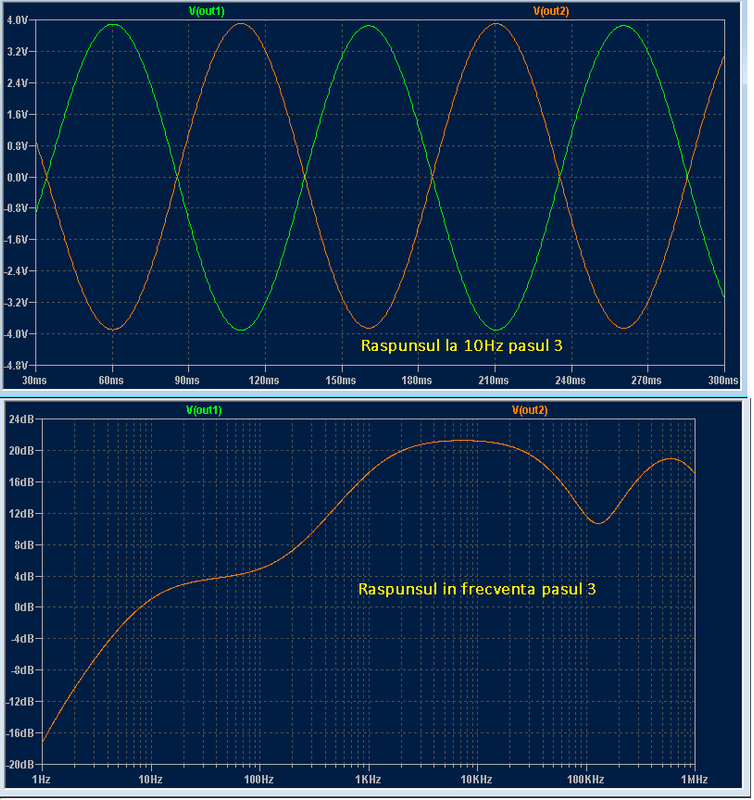Click the 0.8V vertical axis label
Image resolution: width=754 pixels, height=800 pixels.
point(17,146)
